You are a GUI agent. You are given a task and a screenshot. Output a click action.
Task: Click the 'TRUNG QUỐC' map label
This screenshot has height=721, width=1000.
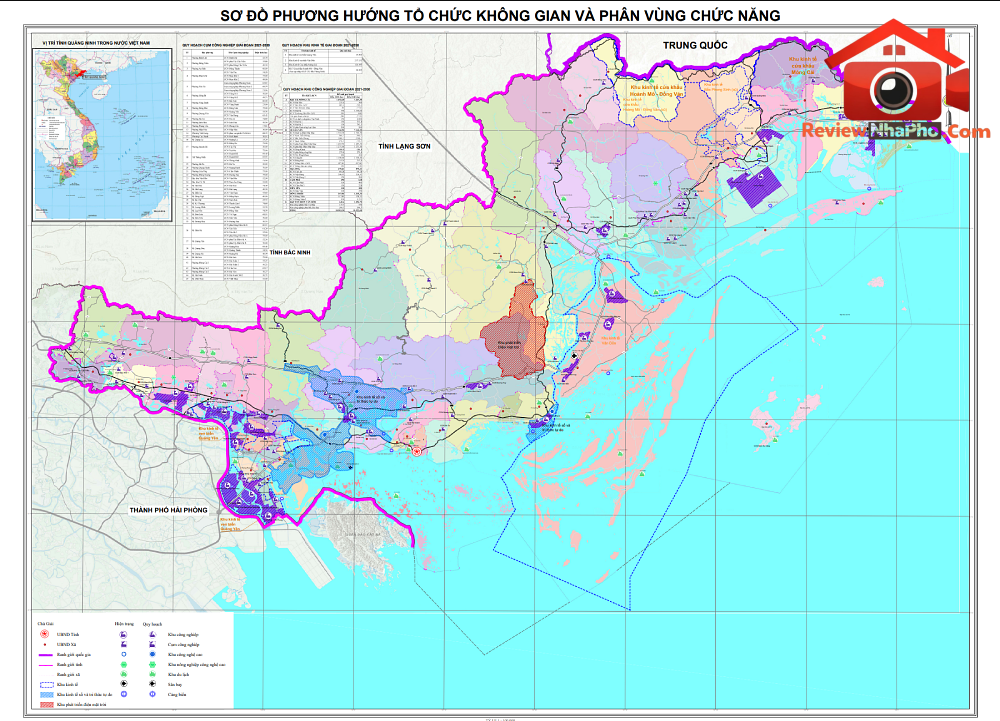coord(695,45)
